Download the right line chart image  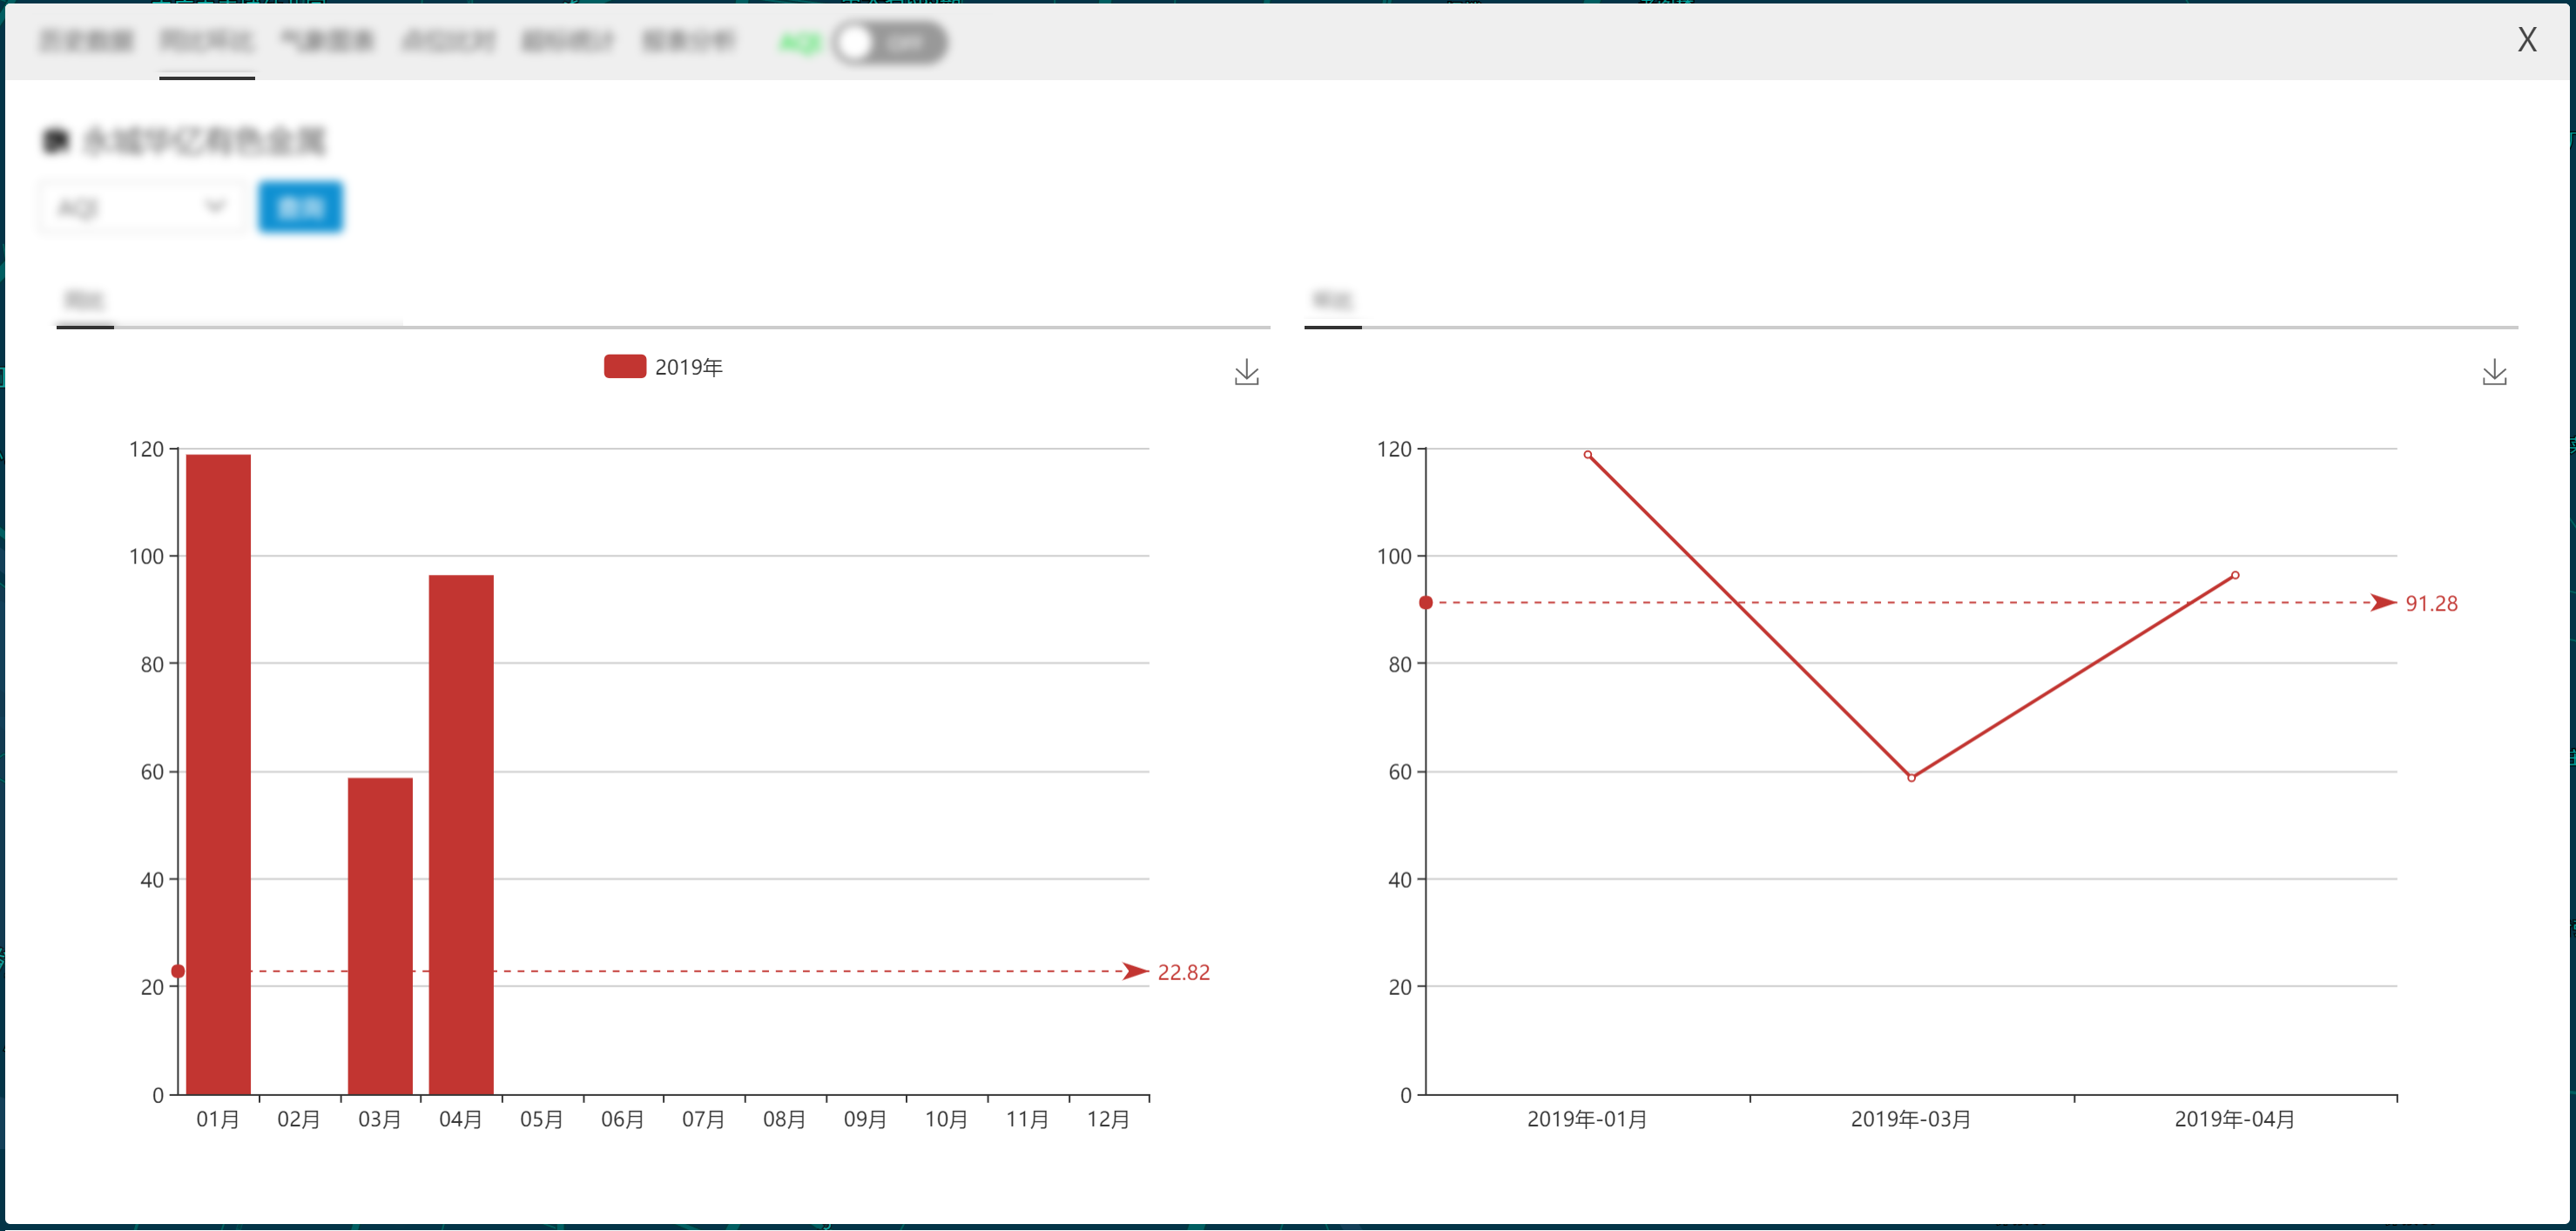(x=2494, y=373)
